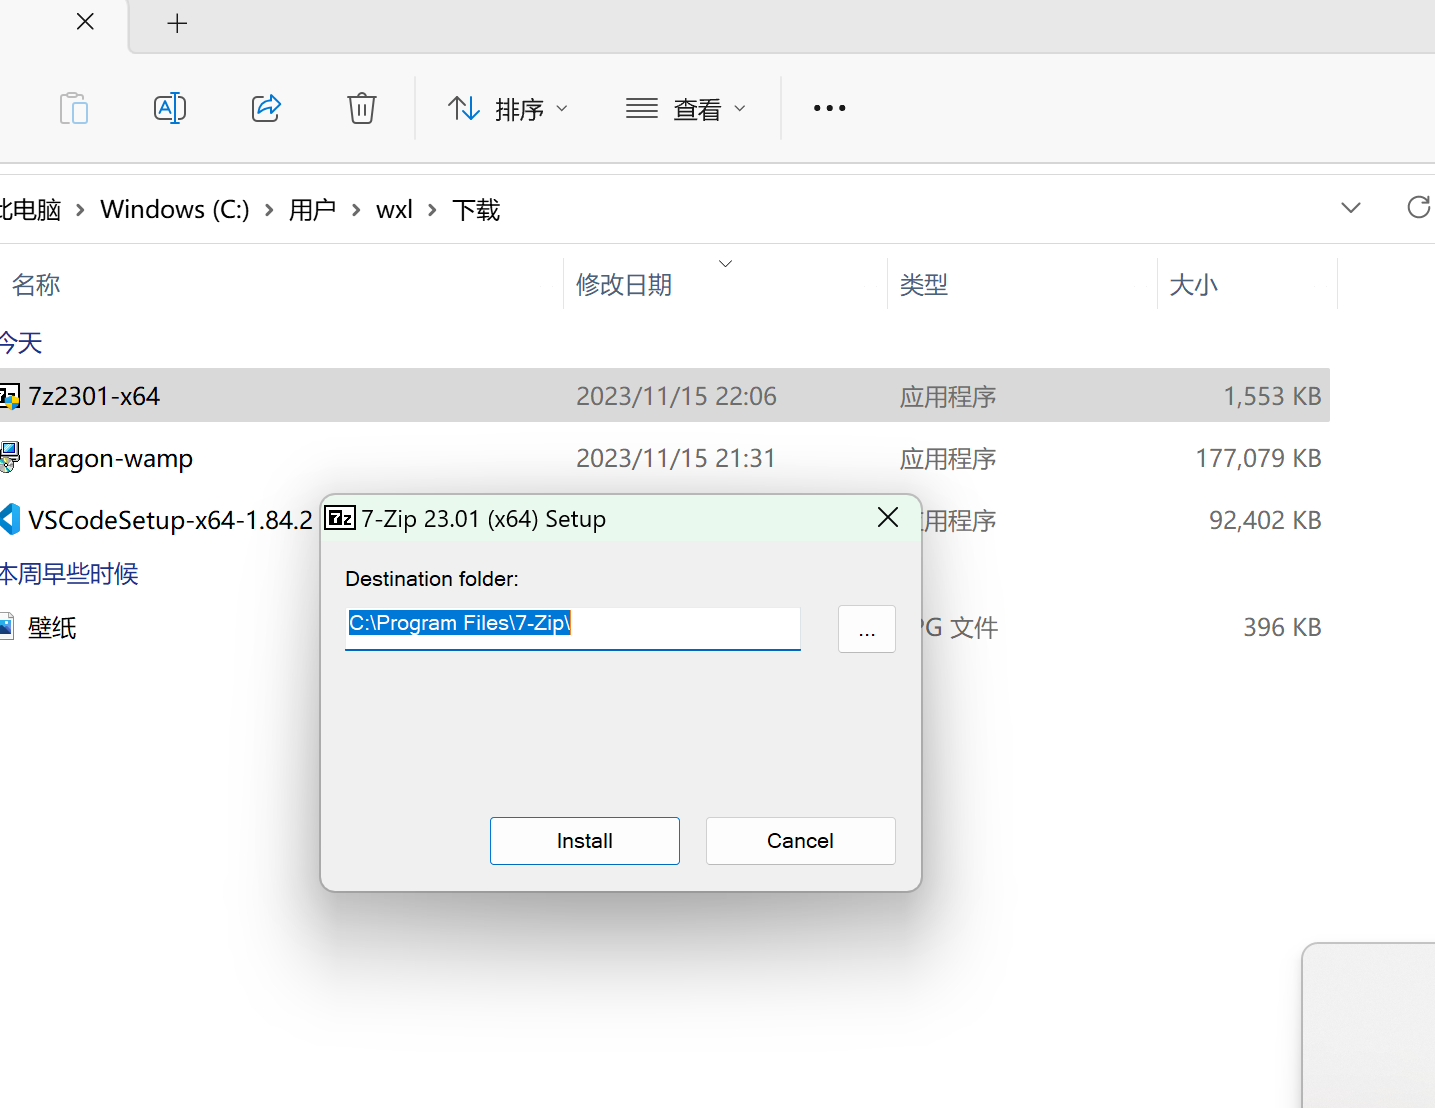Click Cancel in 7-Zip Setup
Screen dimensions: 1435x1108
[x=801, y=841]
